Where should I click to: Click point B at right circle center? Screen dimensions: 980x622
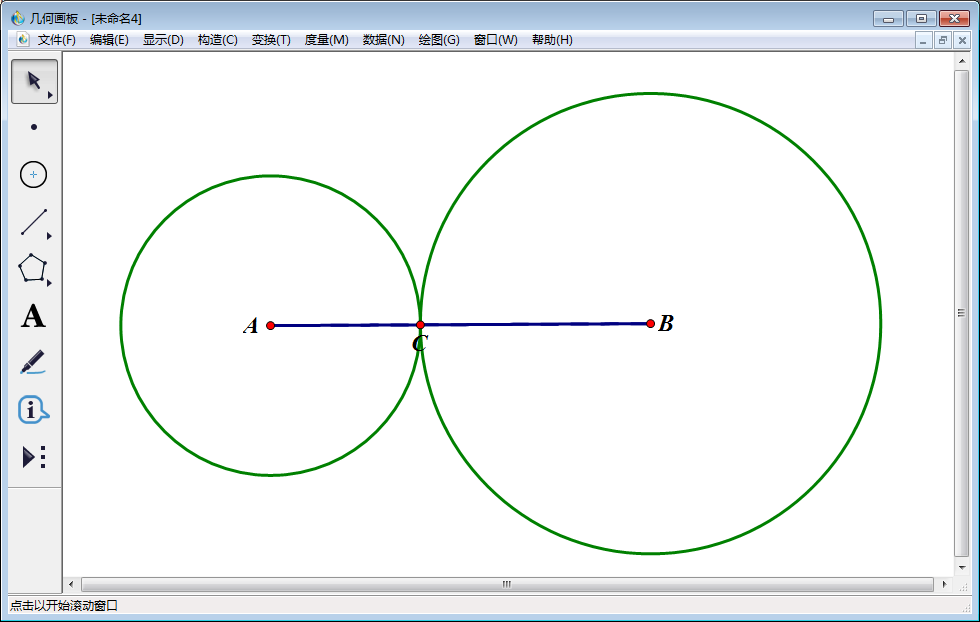pos(650,323)
